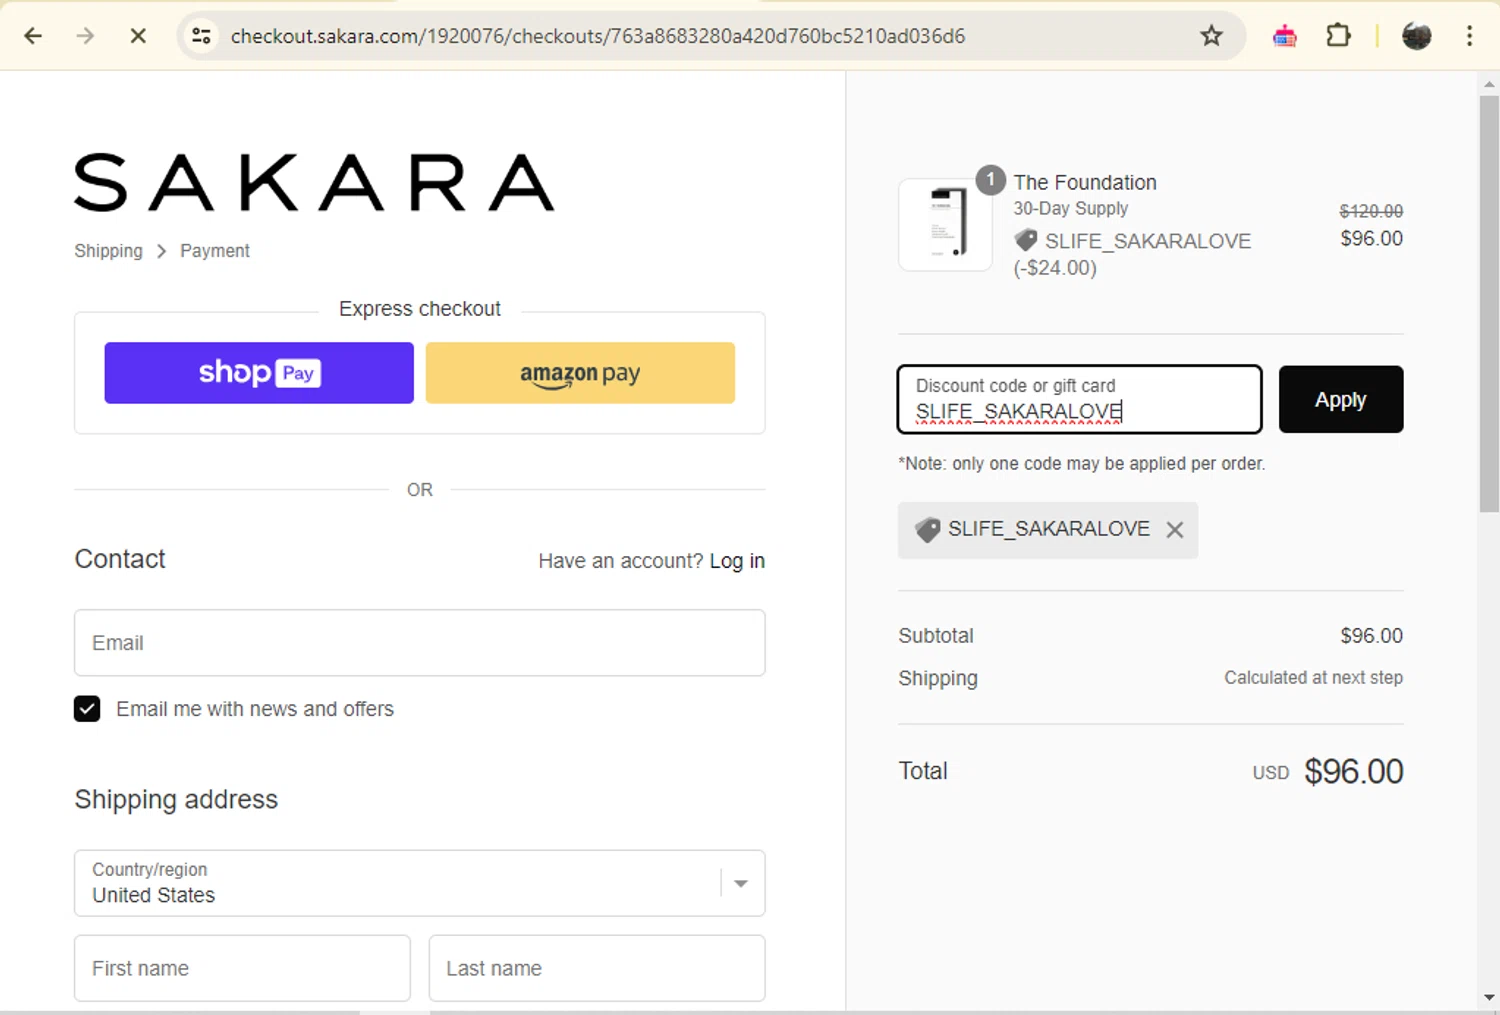Click the quantity badge on product image
The height and width of the screenshot is (1015, 1500).
(x=990, y=180)
